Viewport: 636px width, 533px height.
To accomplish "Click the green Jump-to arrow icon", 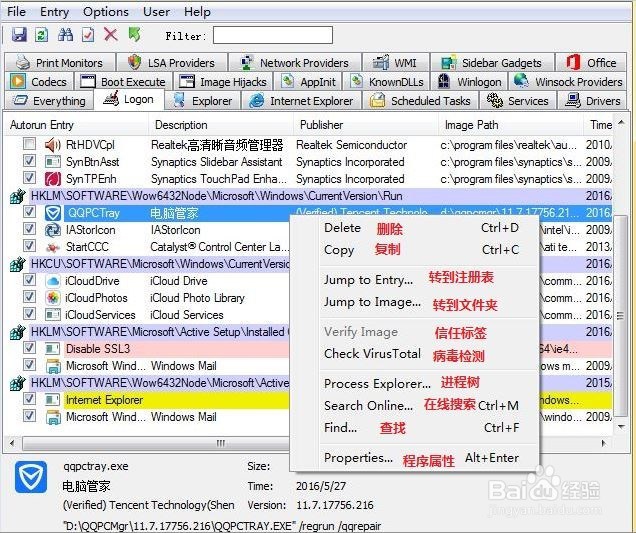I will [x=134, y=35].
